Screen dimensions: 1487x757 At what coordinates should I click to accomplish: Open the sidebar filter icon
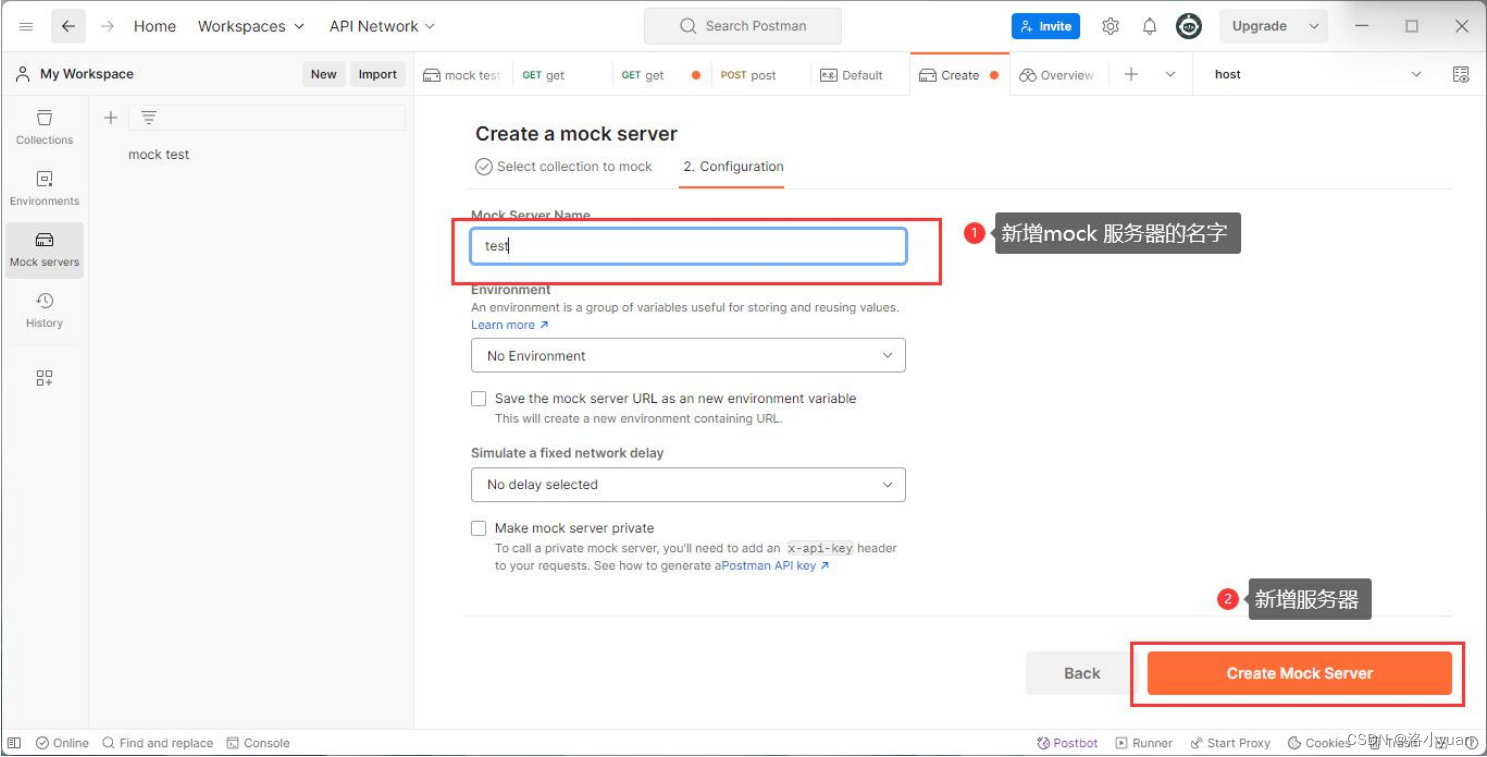tap(149, 118)
